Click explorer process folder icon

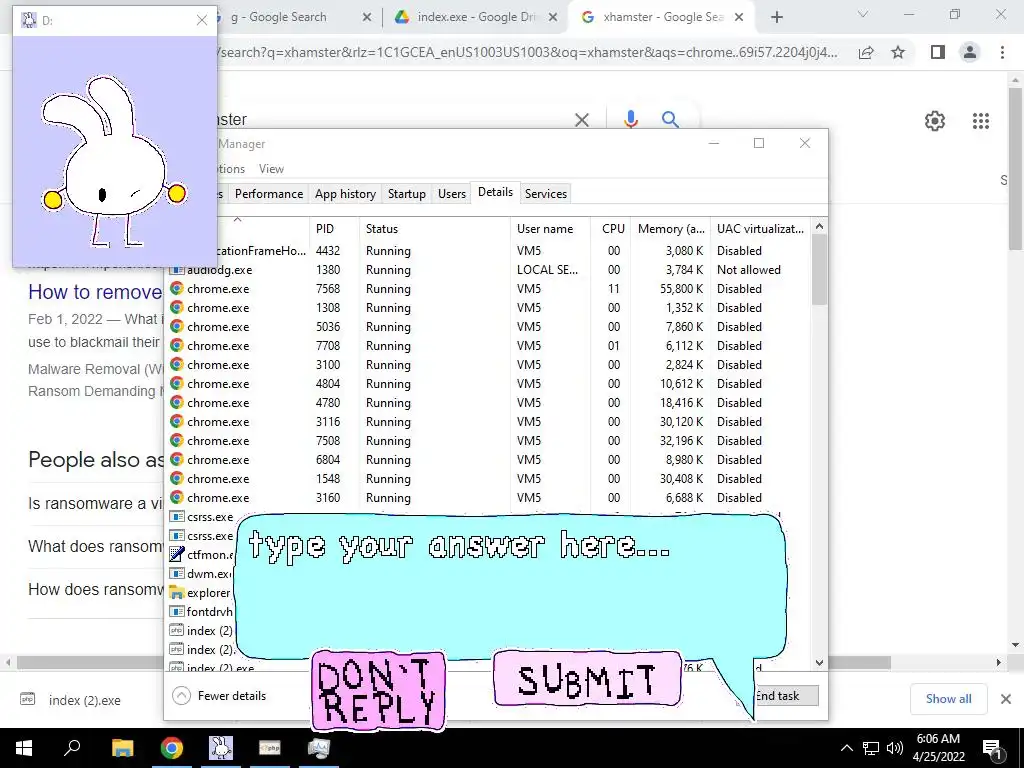pyautogui.click(x=176, y=592)
